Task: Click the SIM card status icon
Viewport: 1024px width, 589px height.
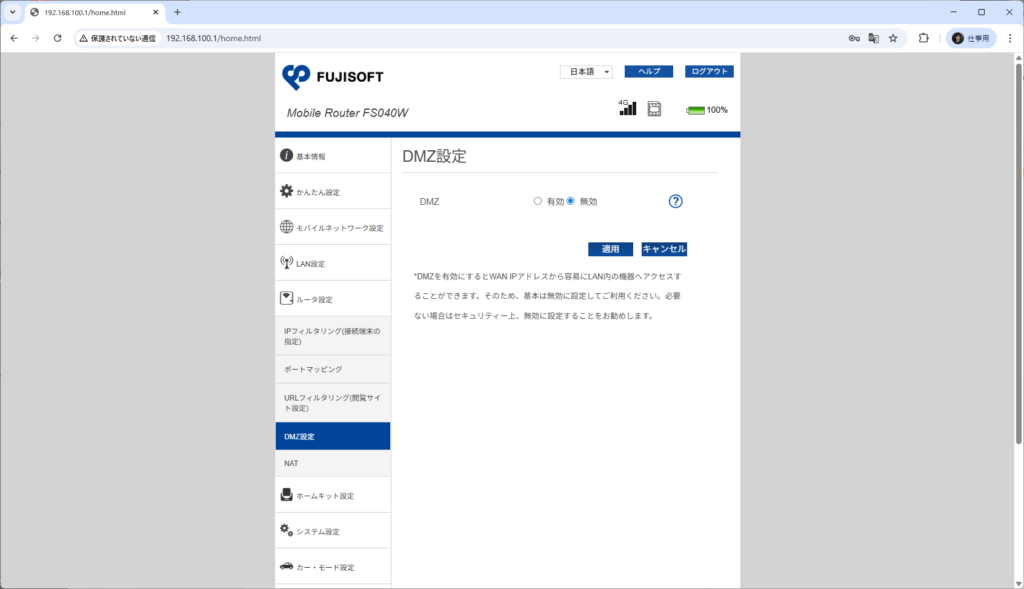Action: point(655,109)
